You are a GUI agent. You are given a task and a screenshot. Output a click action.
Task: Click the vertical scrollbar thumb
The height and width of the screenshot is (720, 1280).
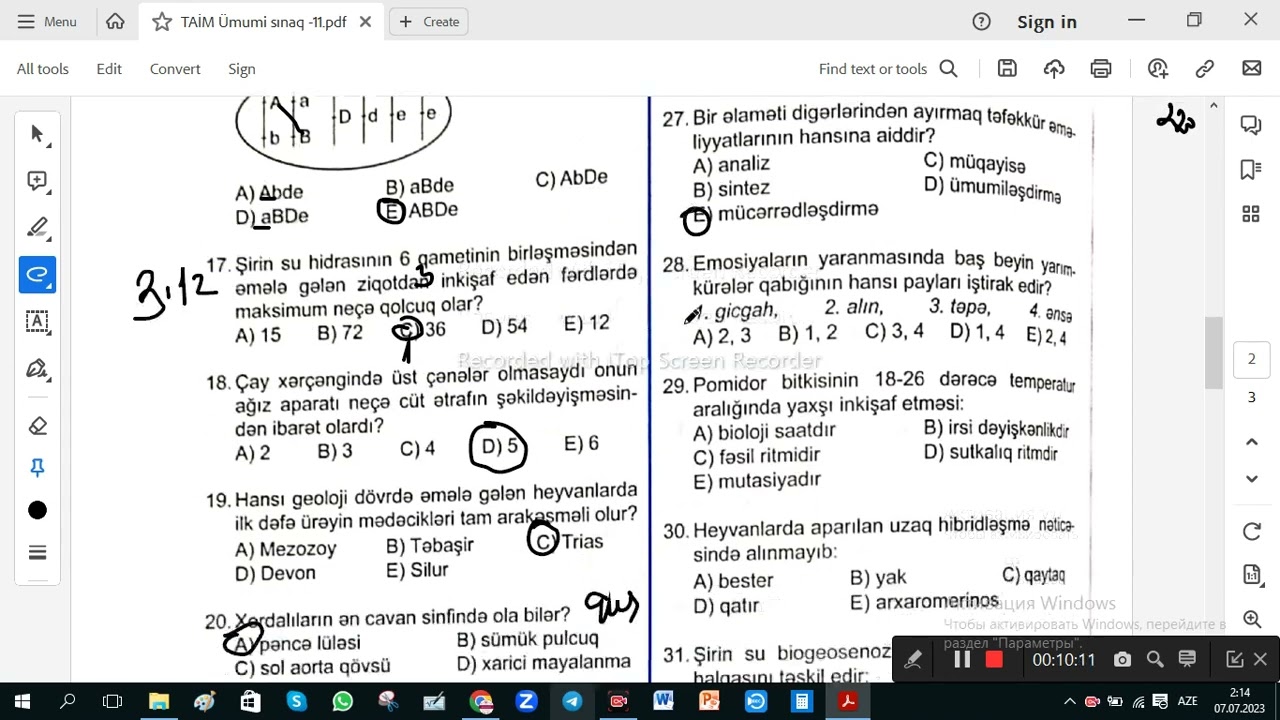[x=1213, y=352]
